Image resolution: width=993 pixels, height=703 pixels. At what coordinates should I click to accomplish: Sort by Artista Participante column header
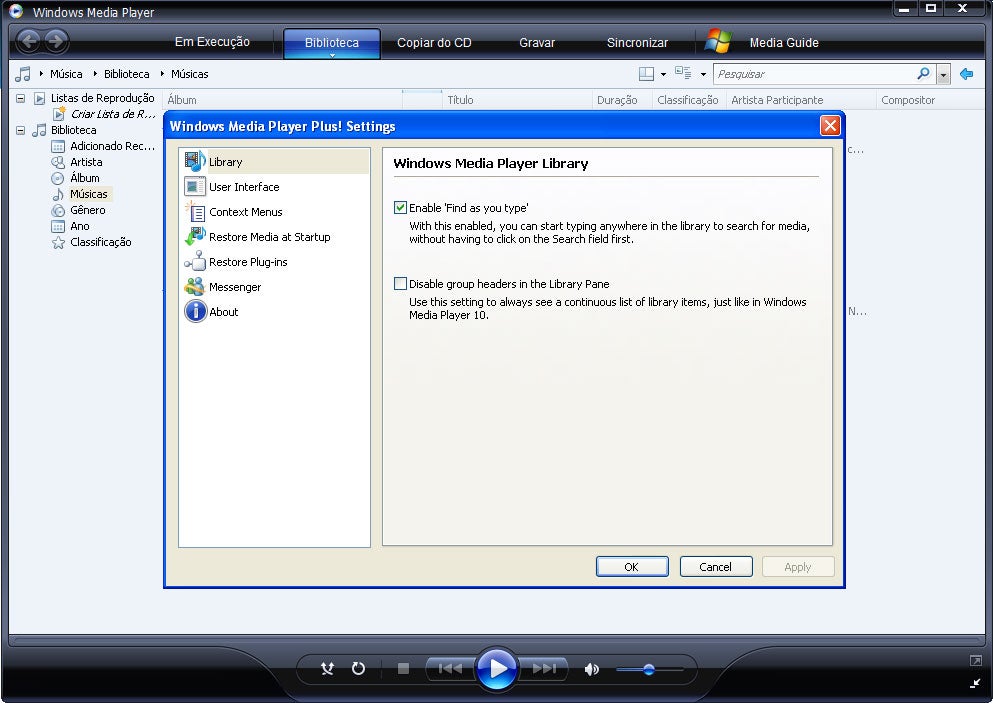801,100
